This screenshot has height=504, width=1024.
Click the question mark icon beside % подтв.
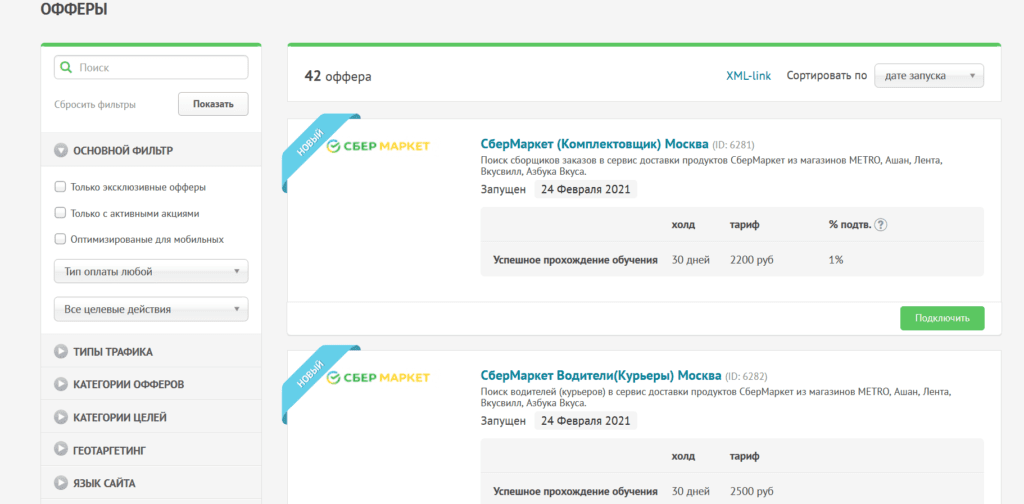coord(881,225)
